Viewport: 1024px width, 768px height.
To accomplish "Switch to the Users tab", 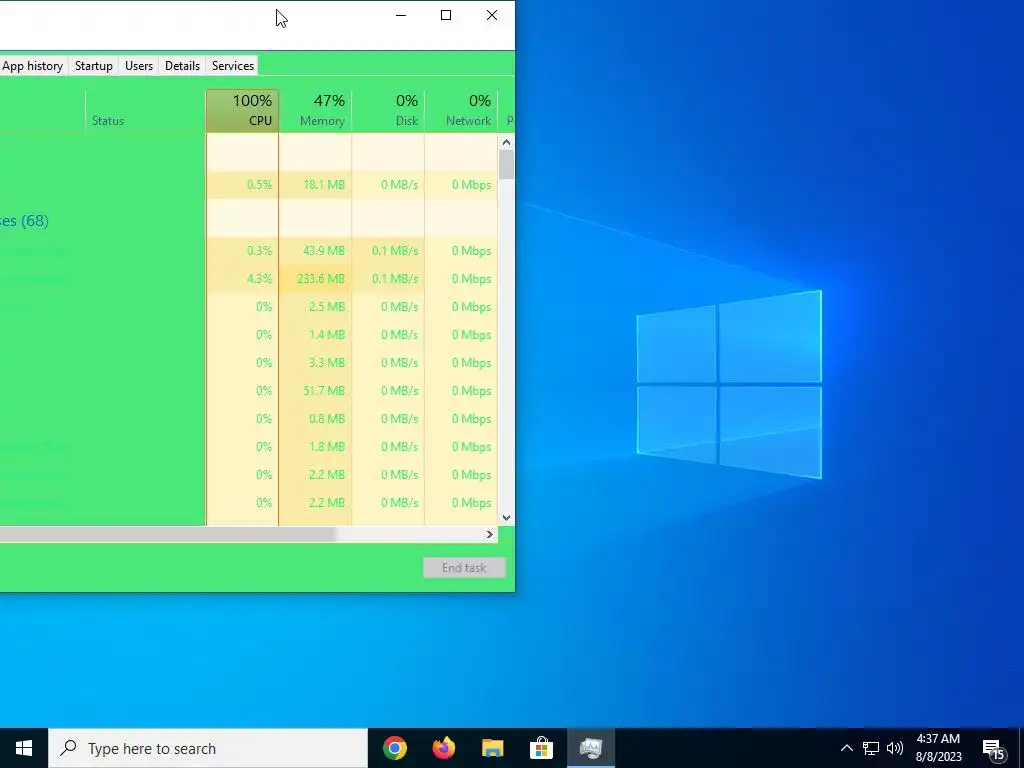I will click(138, 66).
